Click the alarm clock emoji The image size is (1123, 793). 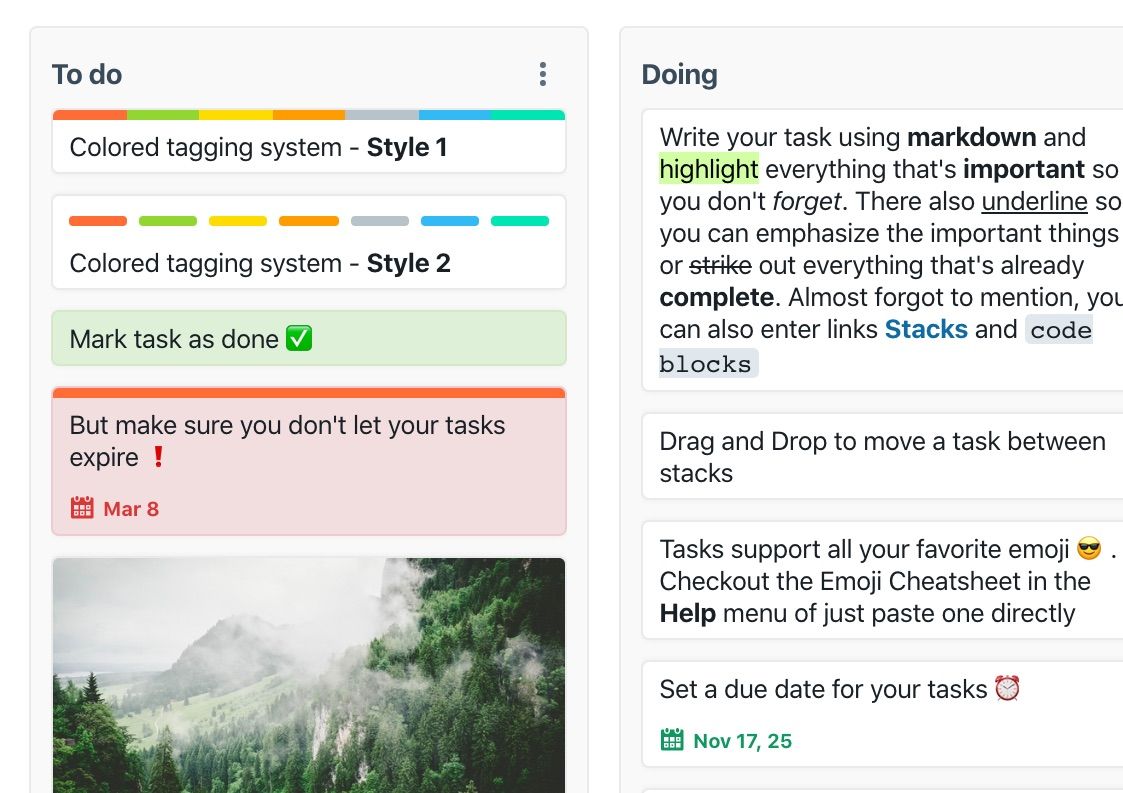tap(1007, 688)
